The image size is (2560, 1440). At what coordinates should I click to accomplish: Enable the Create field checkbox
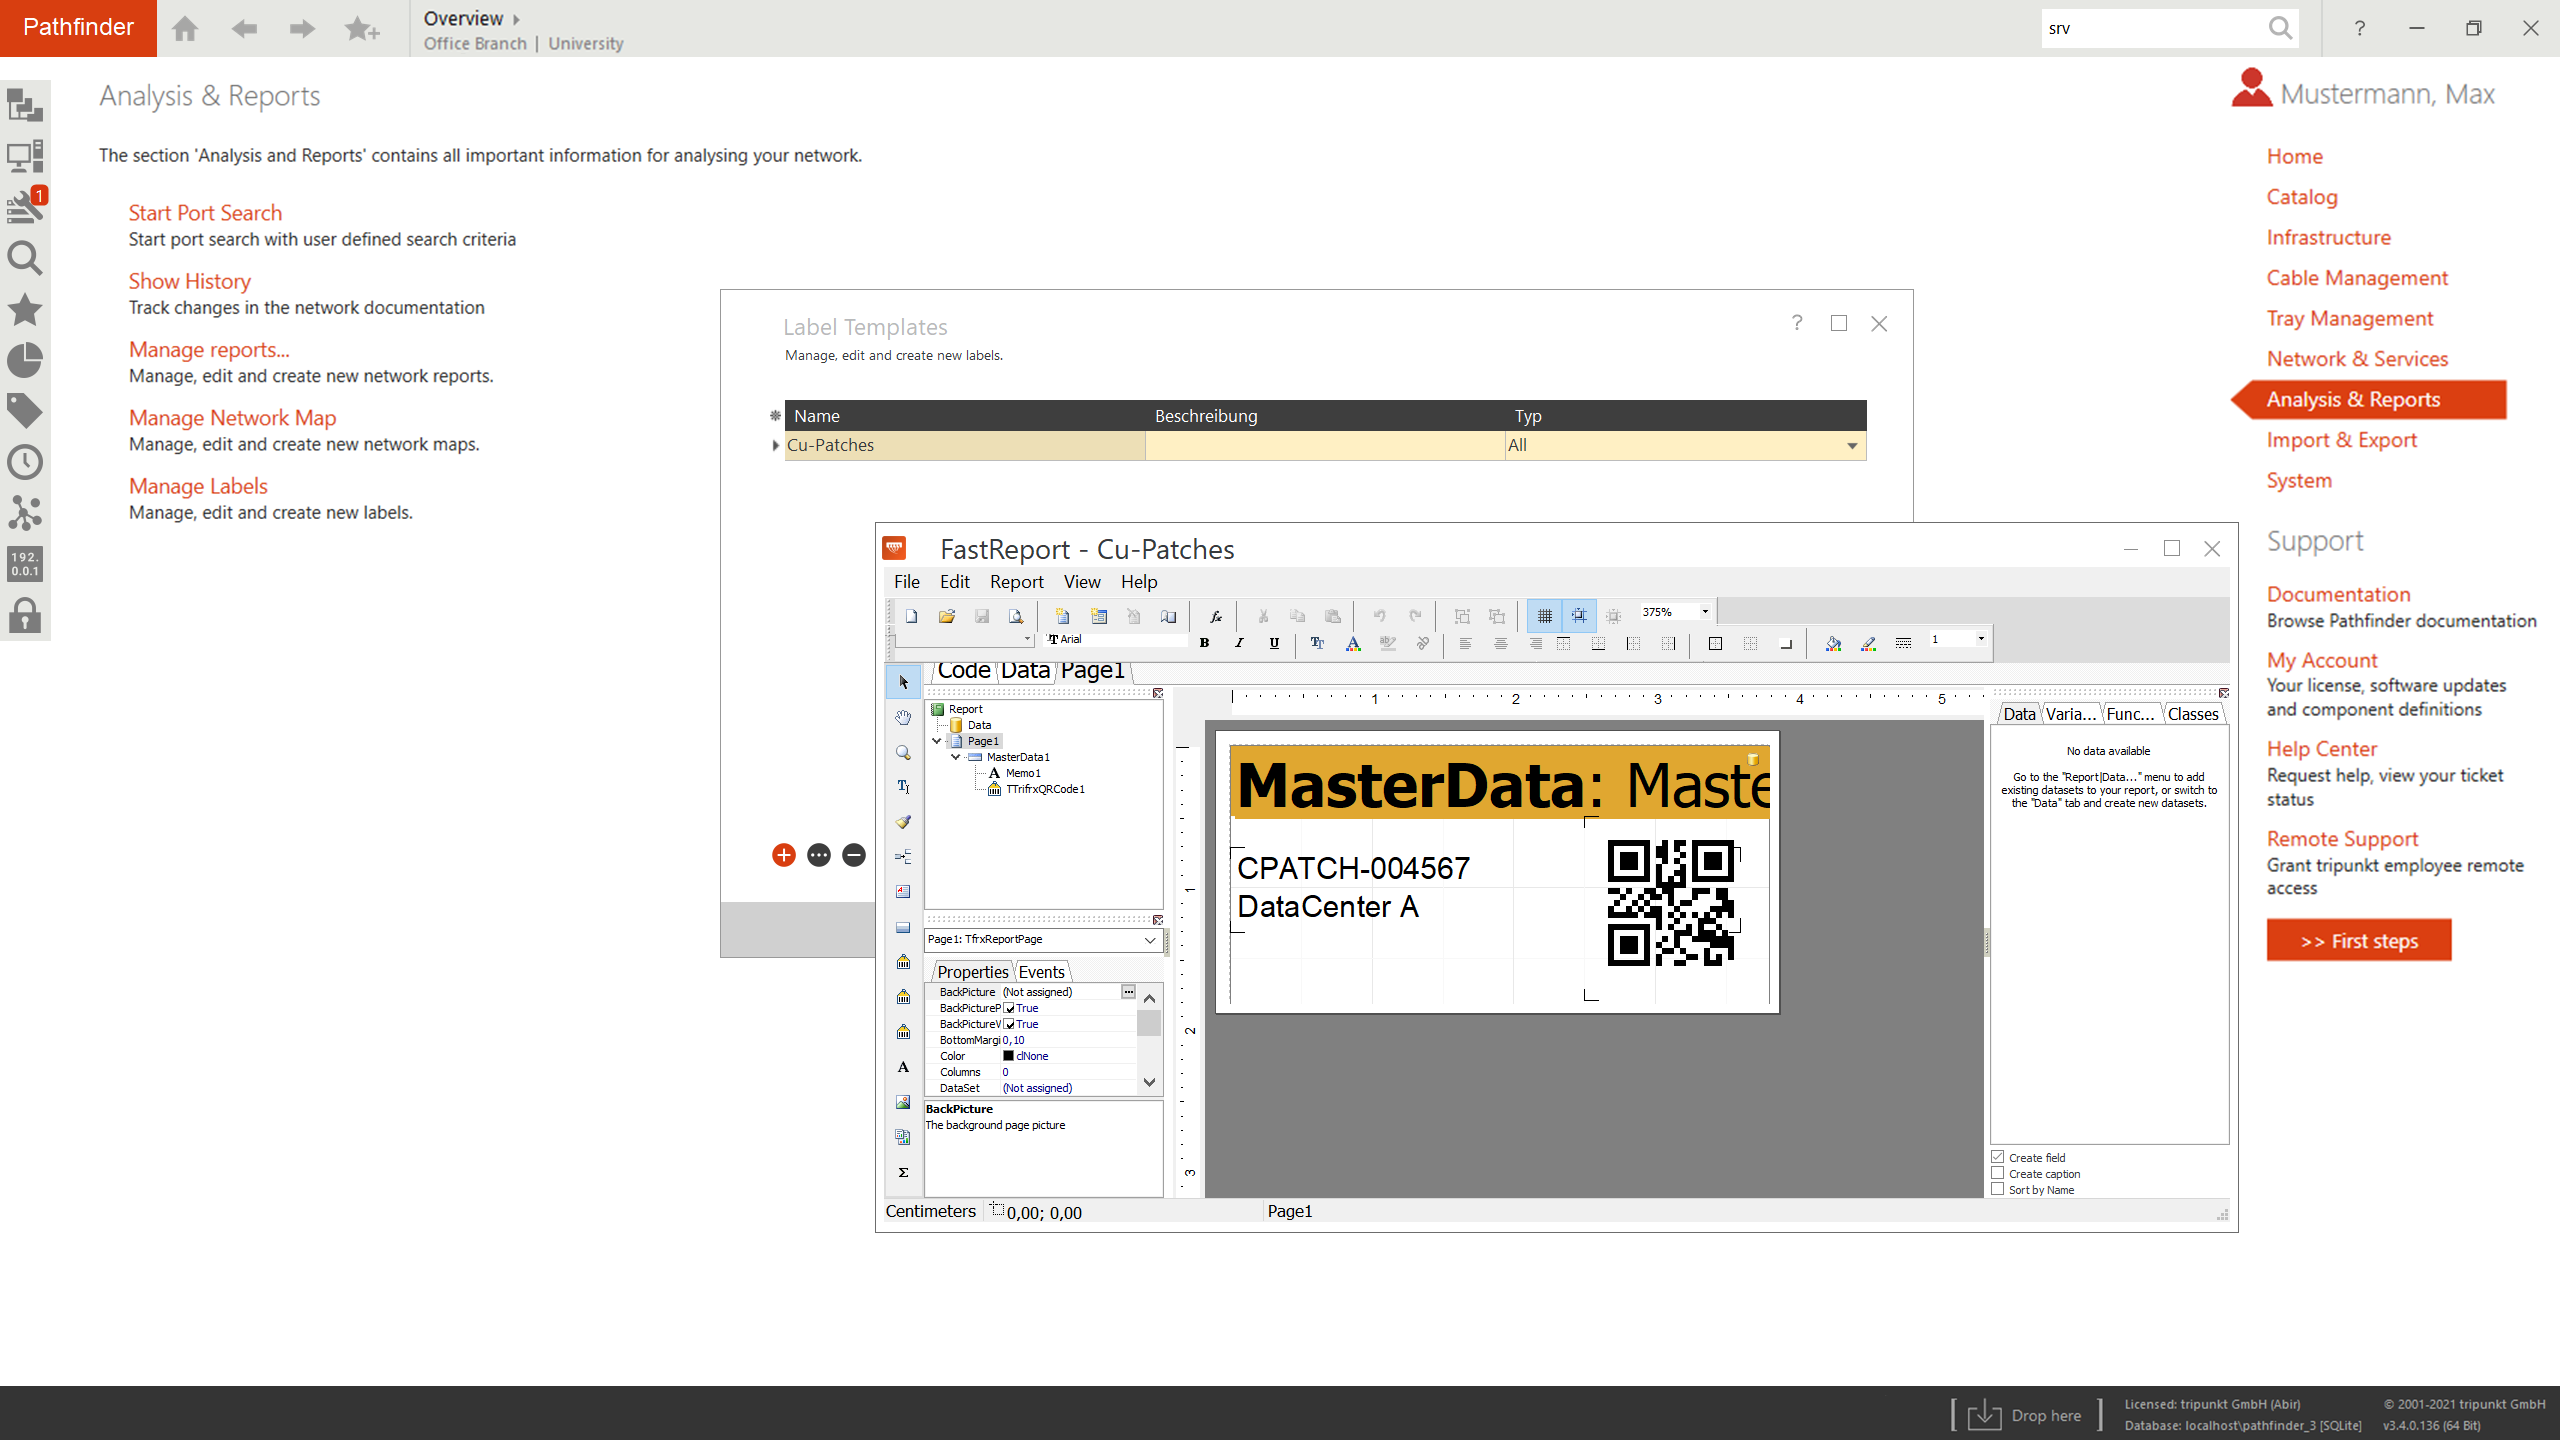[1998, 1157]
